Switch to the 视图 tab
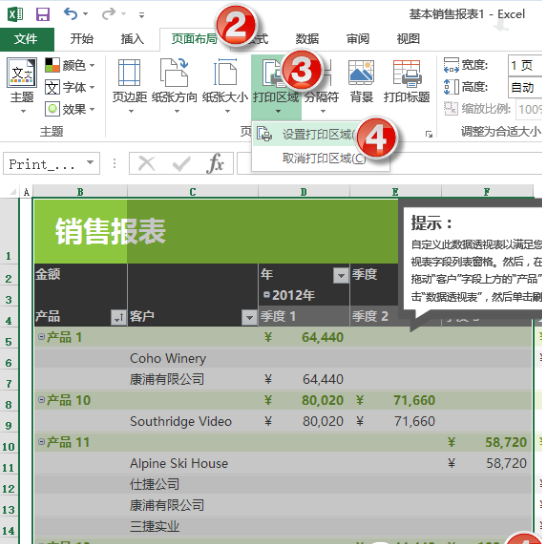Screen dimensions: 542x544 (409, 39)
